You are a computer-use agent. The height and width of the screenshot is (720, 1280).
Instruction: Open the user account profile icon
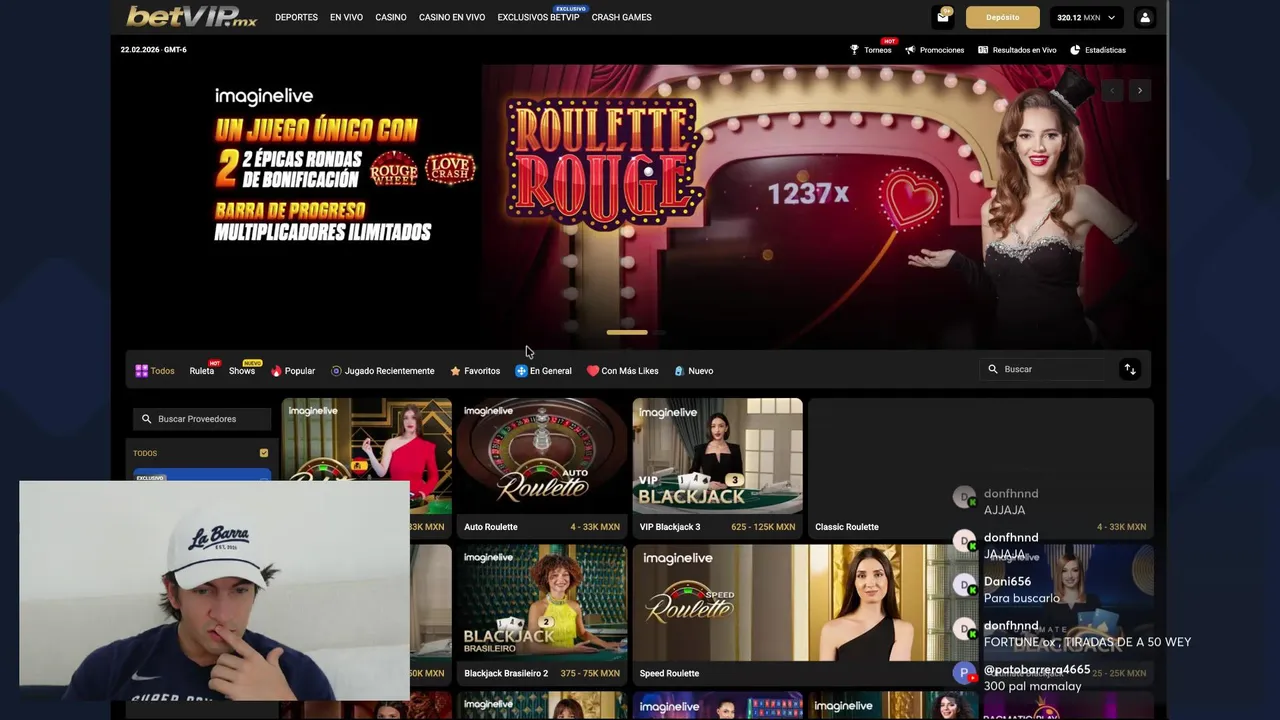point(1145,17)
